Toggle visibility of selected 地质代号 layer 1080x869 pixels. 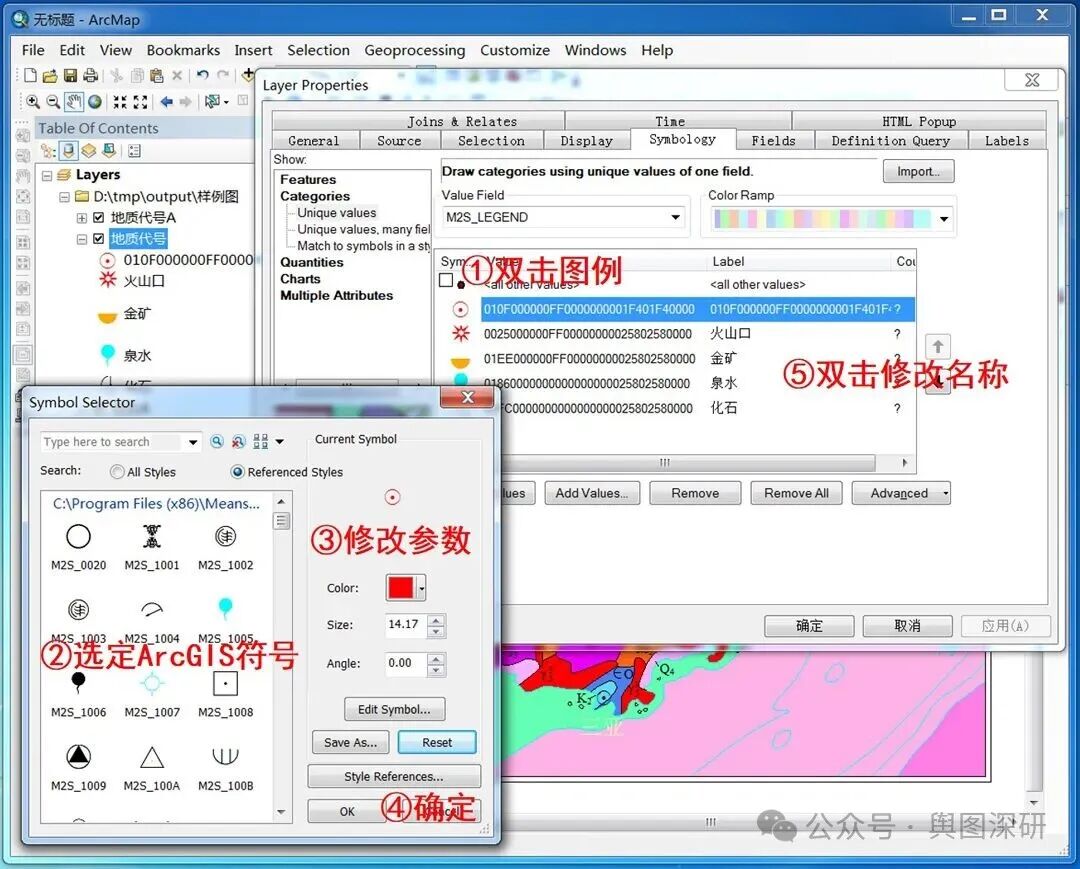98,239
